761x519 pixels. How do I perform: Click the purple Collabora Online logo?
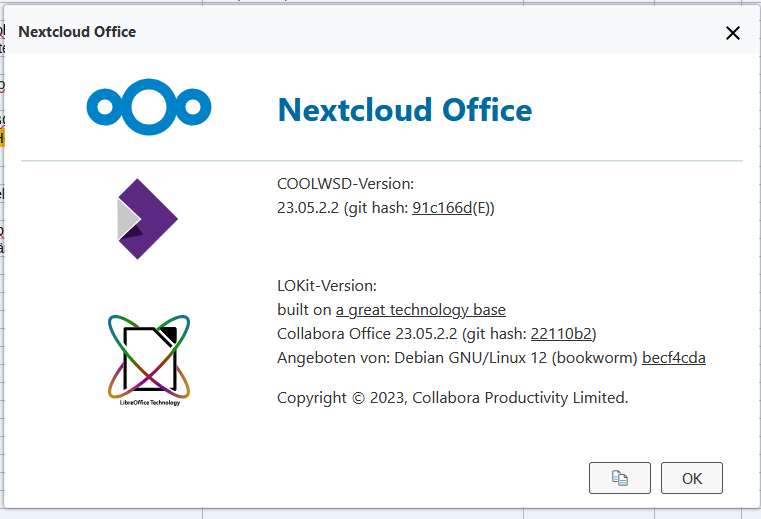click(148, 219)
